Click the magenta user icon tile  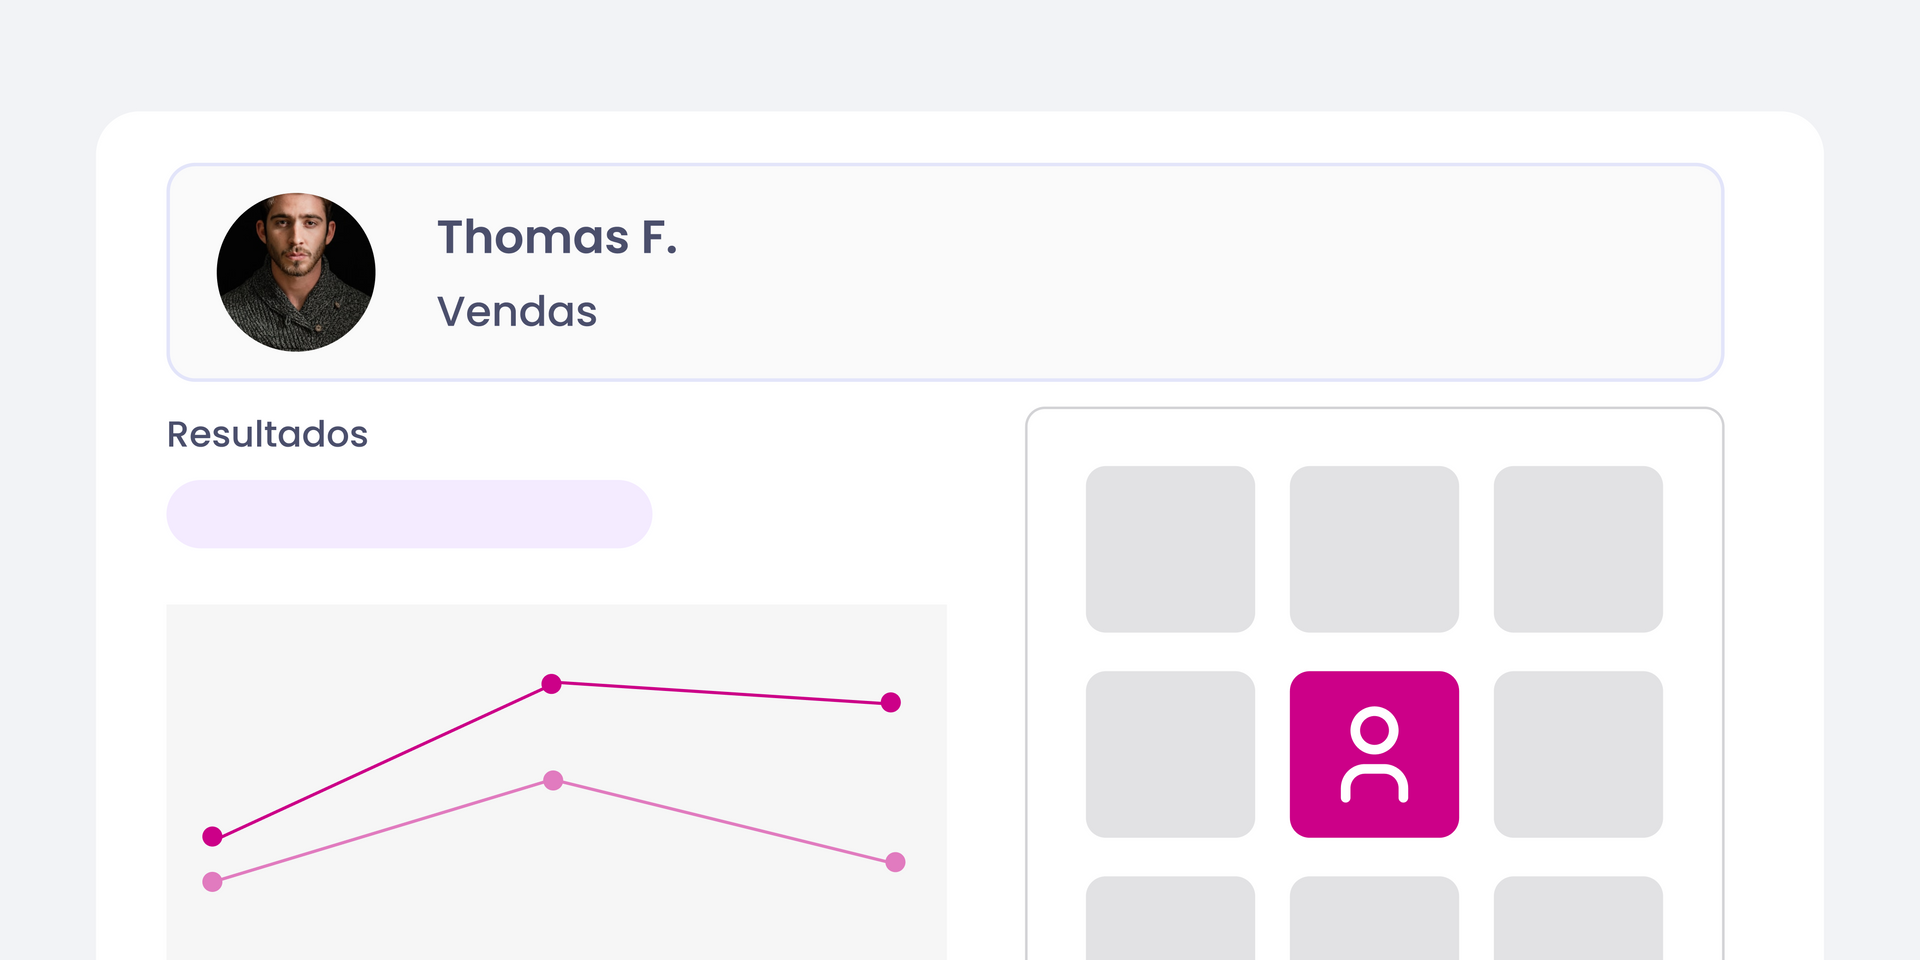pos(1374,754)
